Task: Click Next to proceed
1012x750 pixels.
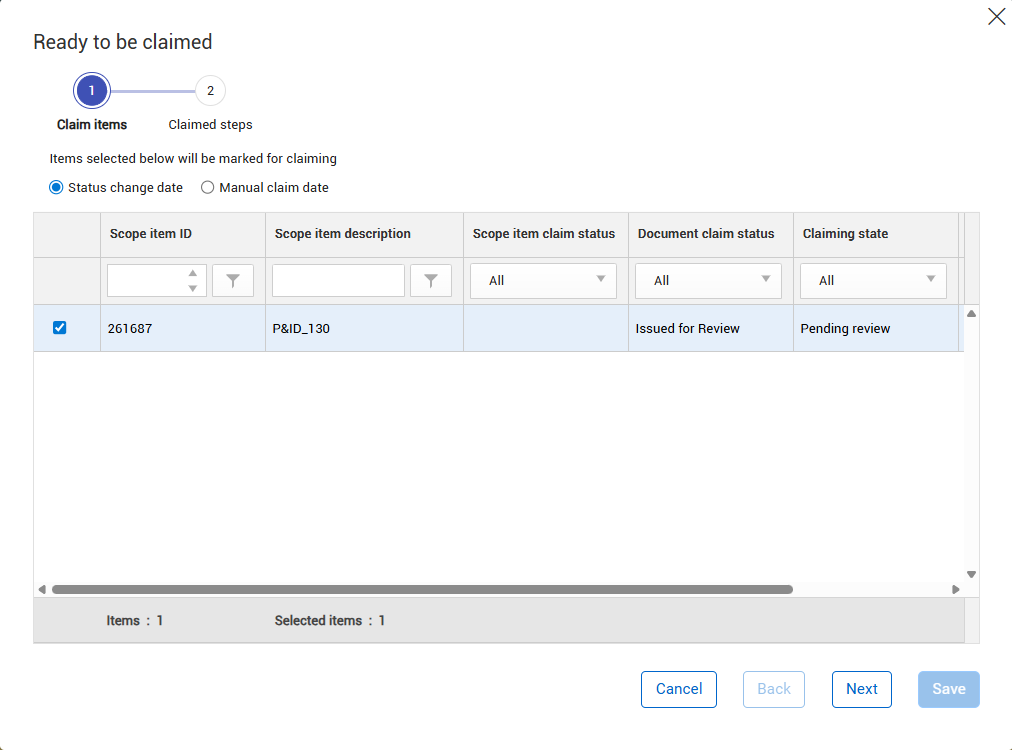Action: (861, 689)
